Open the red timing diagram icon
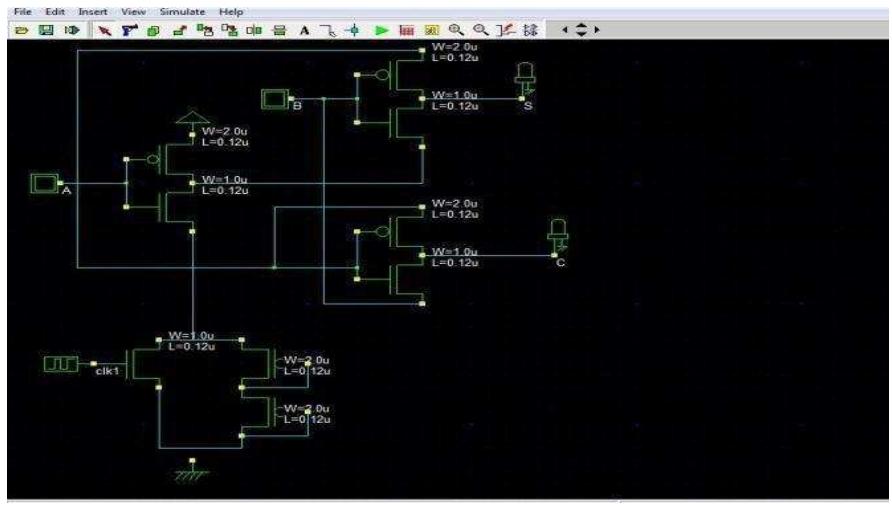This screenshot has height=507, width=892. [x=406, y=30]
